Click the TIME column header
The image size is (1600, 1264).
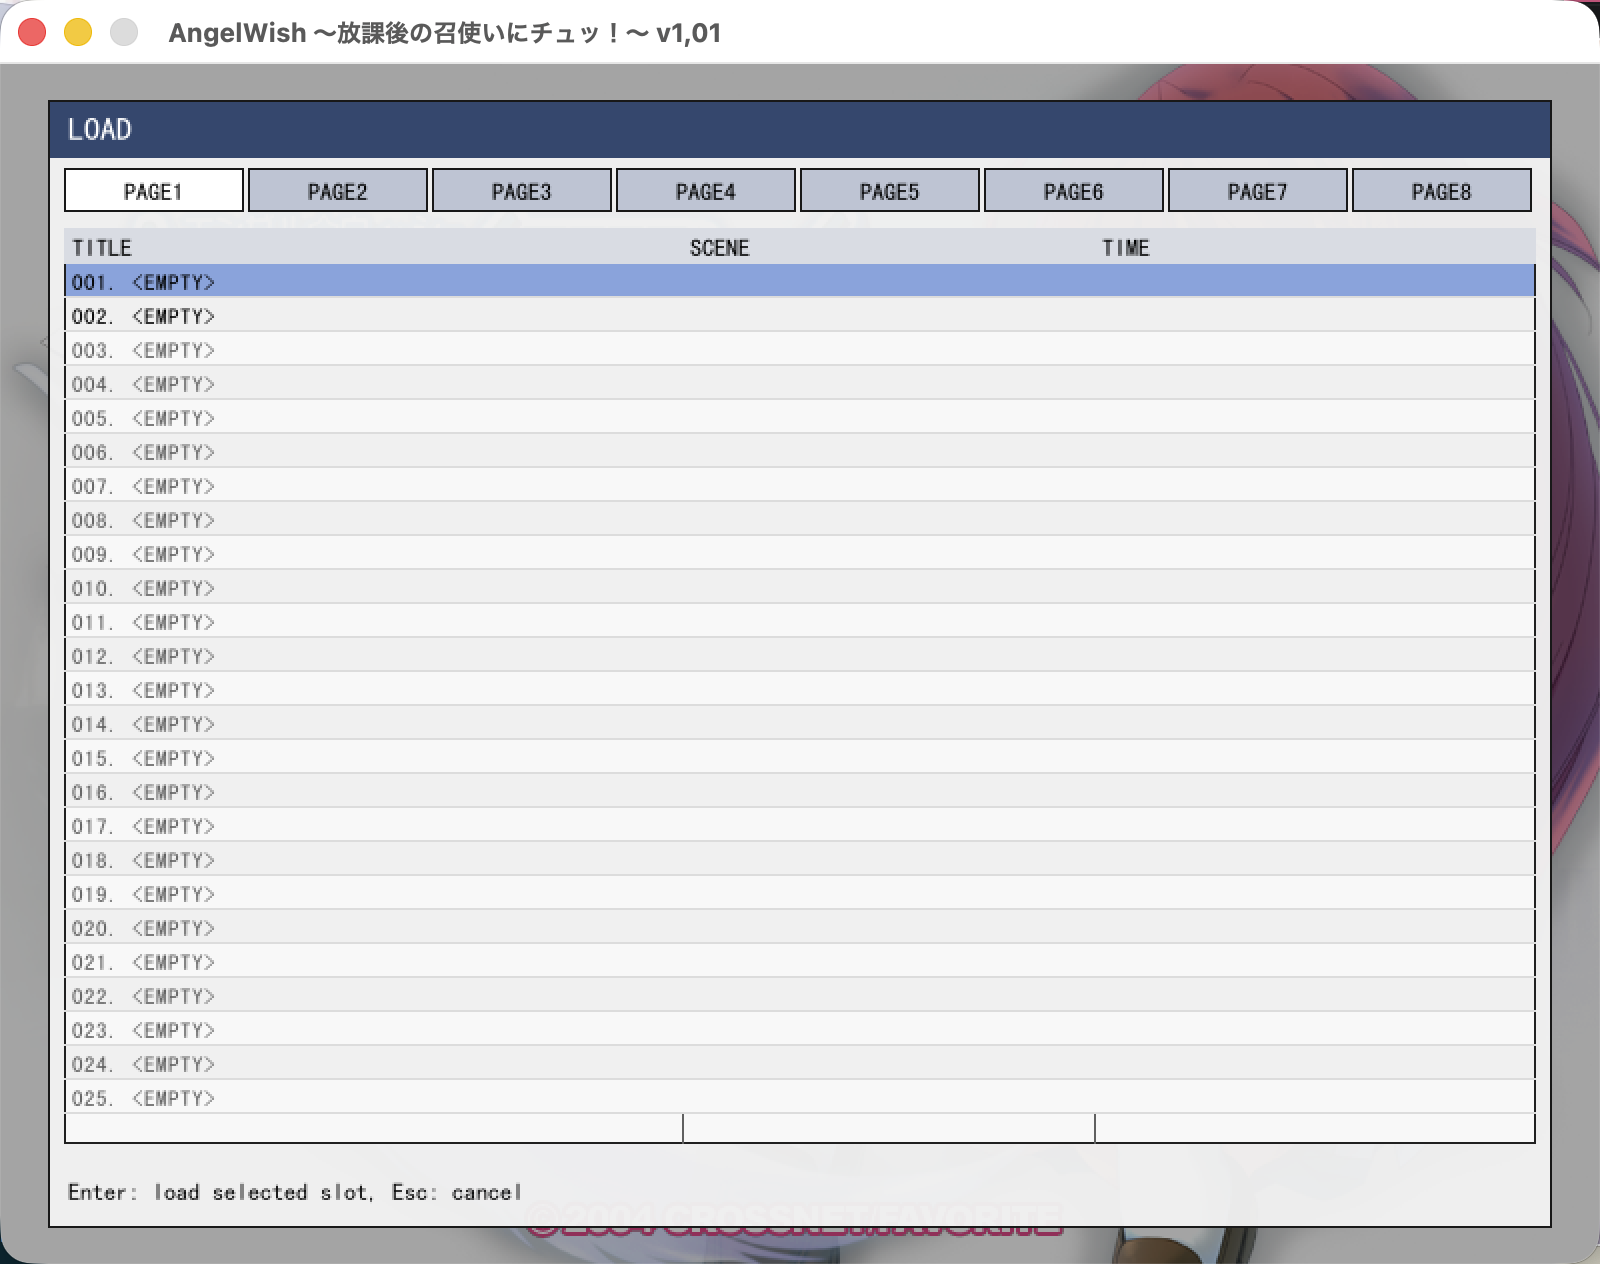(1126, 248)
